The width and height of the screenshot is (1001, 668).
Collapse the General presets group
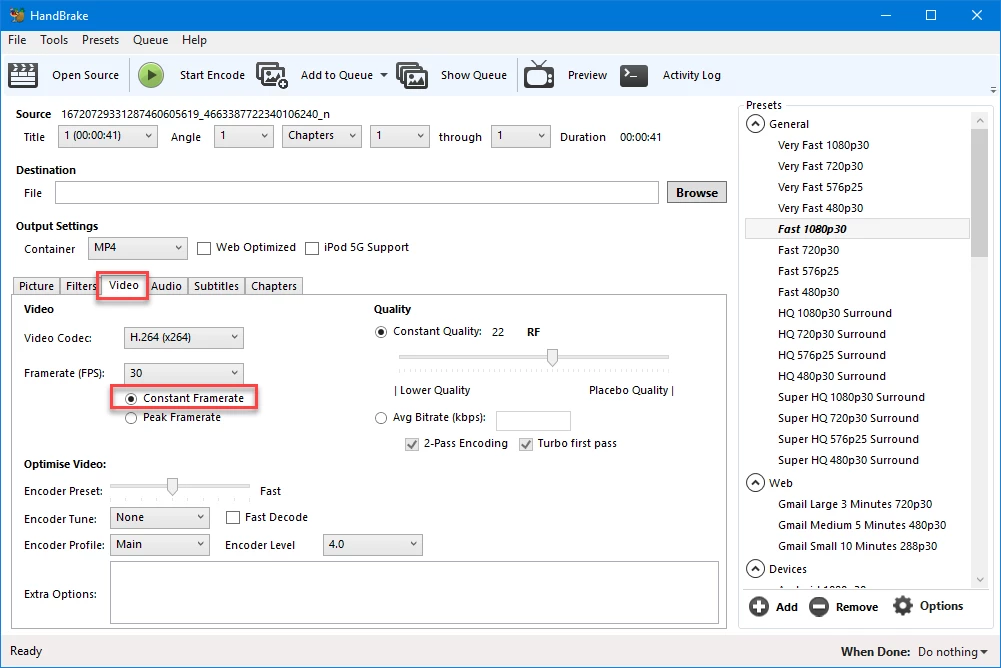click(x=755, y=124)
